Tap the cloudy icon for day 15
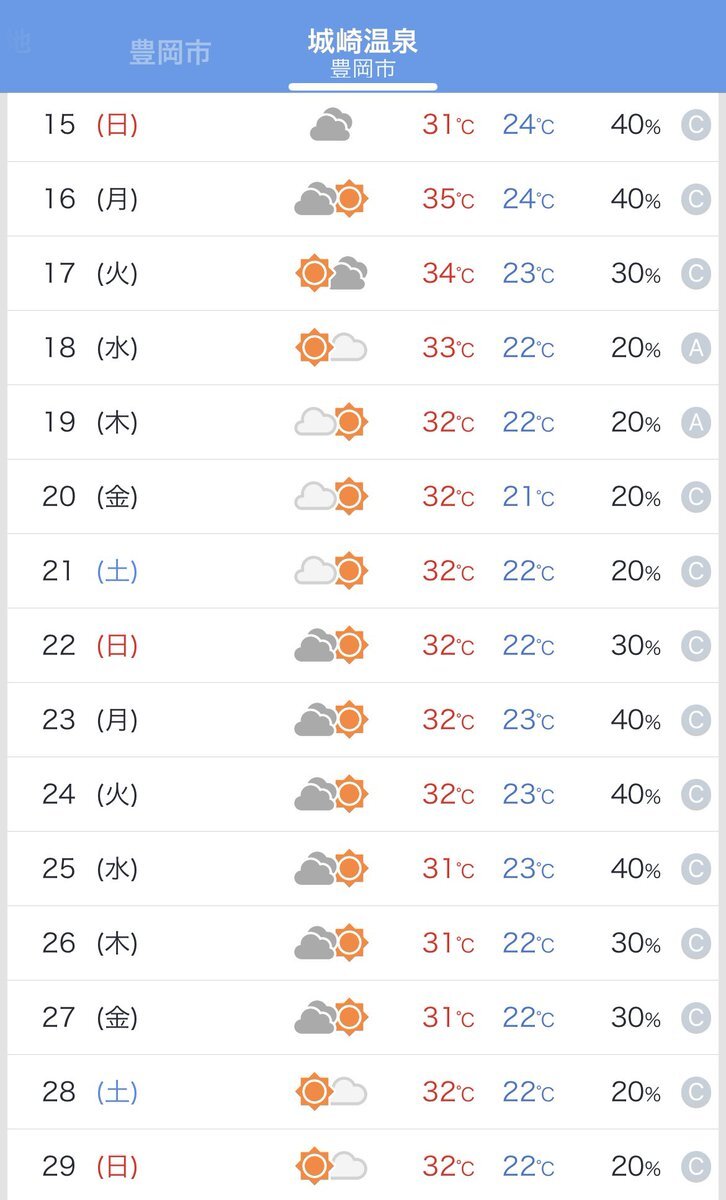 [x=331, y=126]
